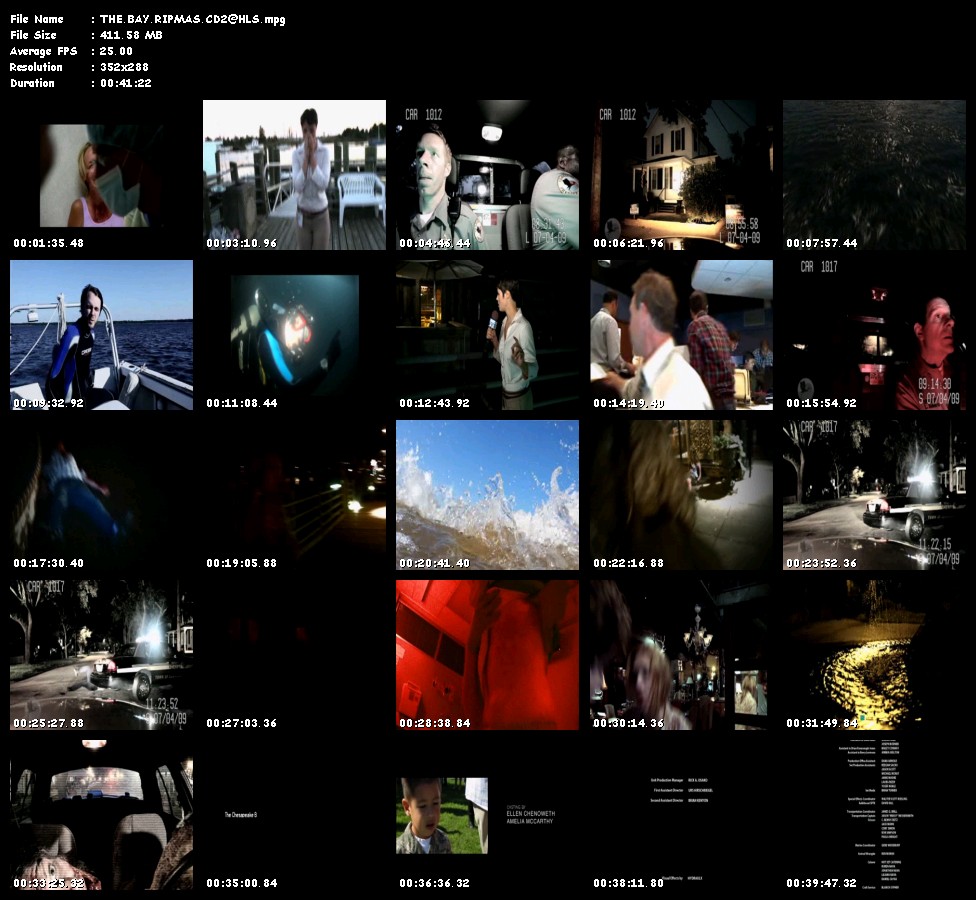Open the dark street thumbnail 00:19:05.88
Screen dimensions: 976x900
(294, 495)
